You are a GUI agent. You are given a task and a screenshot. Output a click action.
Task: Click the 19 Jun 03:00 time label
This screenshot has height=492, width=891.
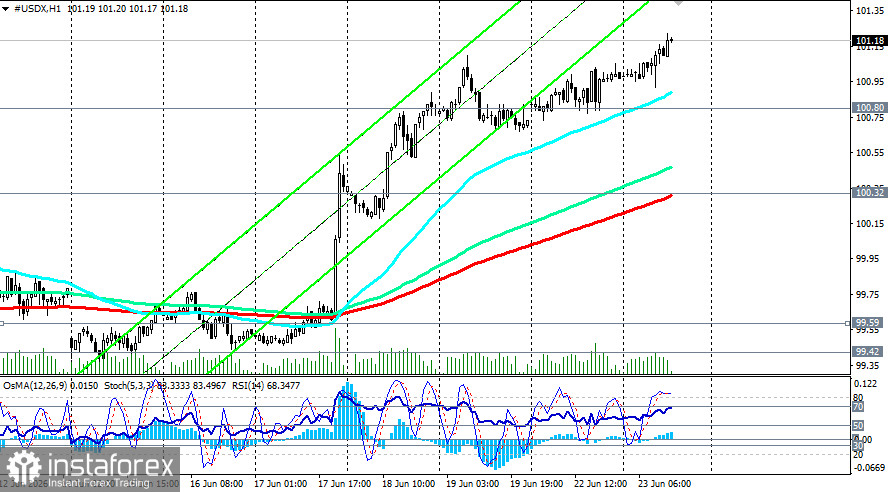click(473, 484)
